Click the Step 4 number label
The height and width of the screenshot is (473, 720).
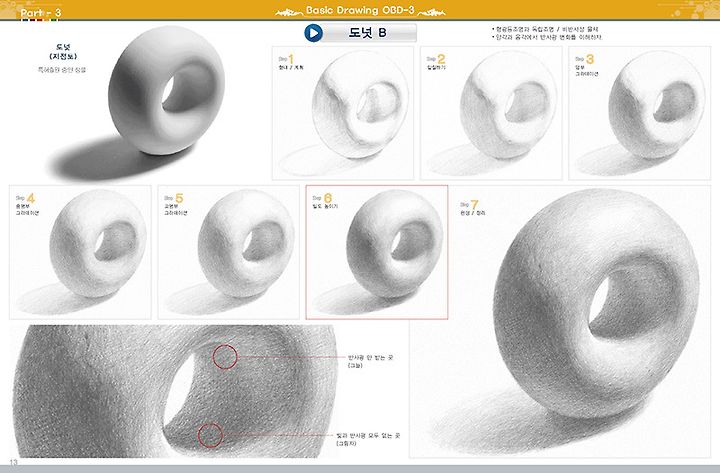click(25, 198)
